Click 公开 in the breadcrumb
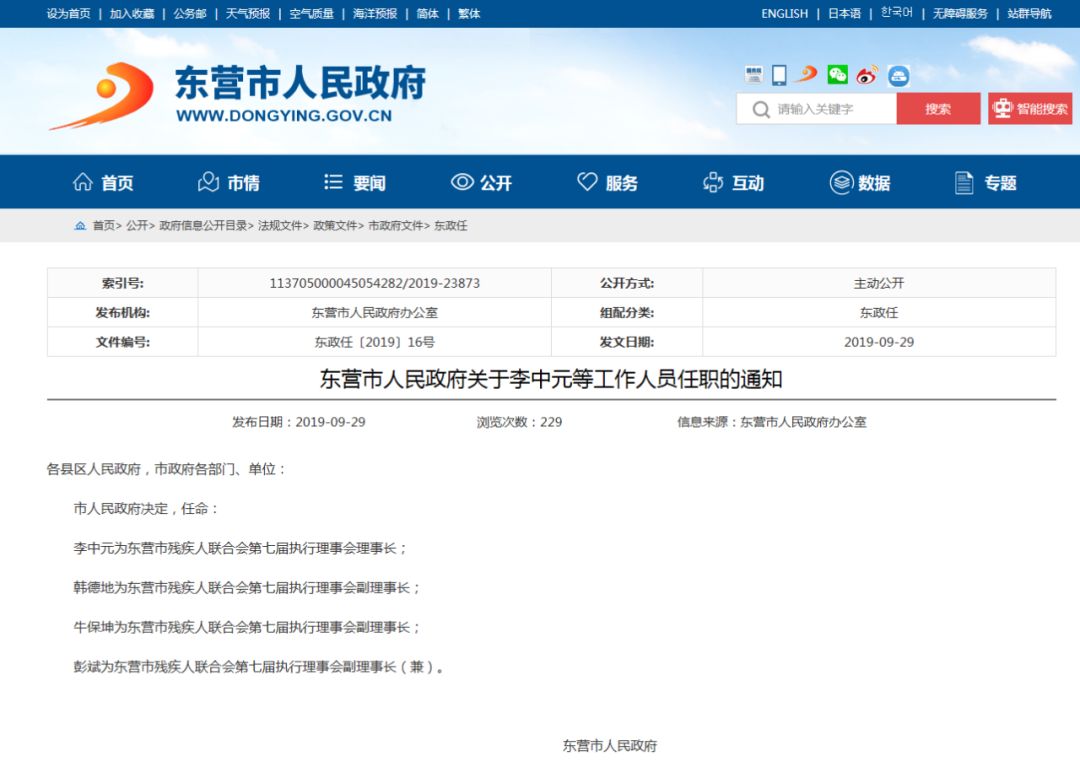 [x=137, y=225]
